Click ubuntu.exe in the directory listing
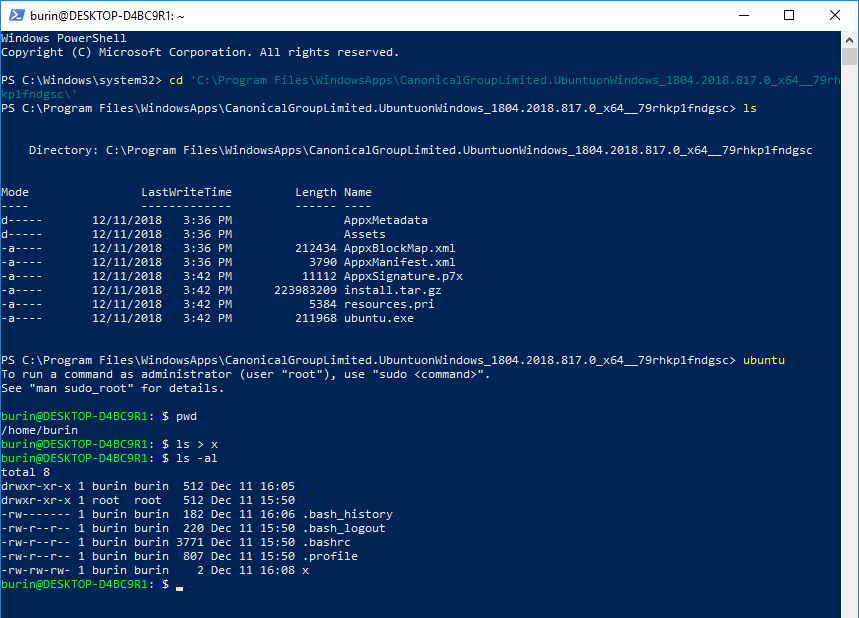Image resolution: width=859 pixels, height=618 pixels. pyautogui.click(x=378, y=319)
